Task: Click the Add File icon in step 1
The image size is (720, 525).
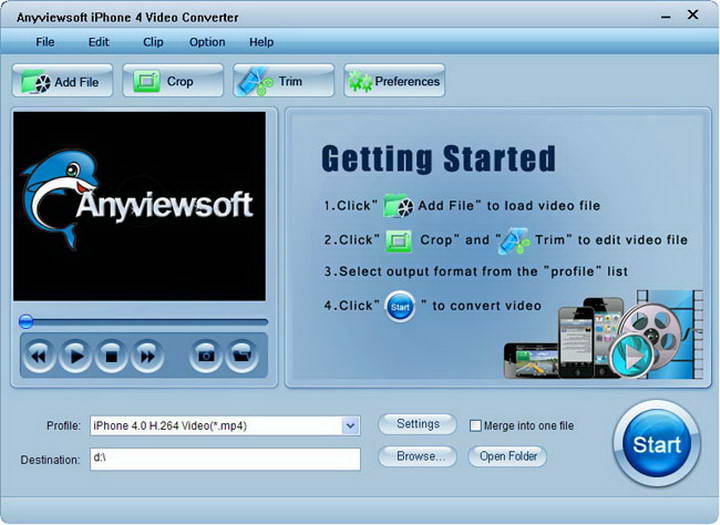Action: click(398, 206)
